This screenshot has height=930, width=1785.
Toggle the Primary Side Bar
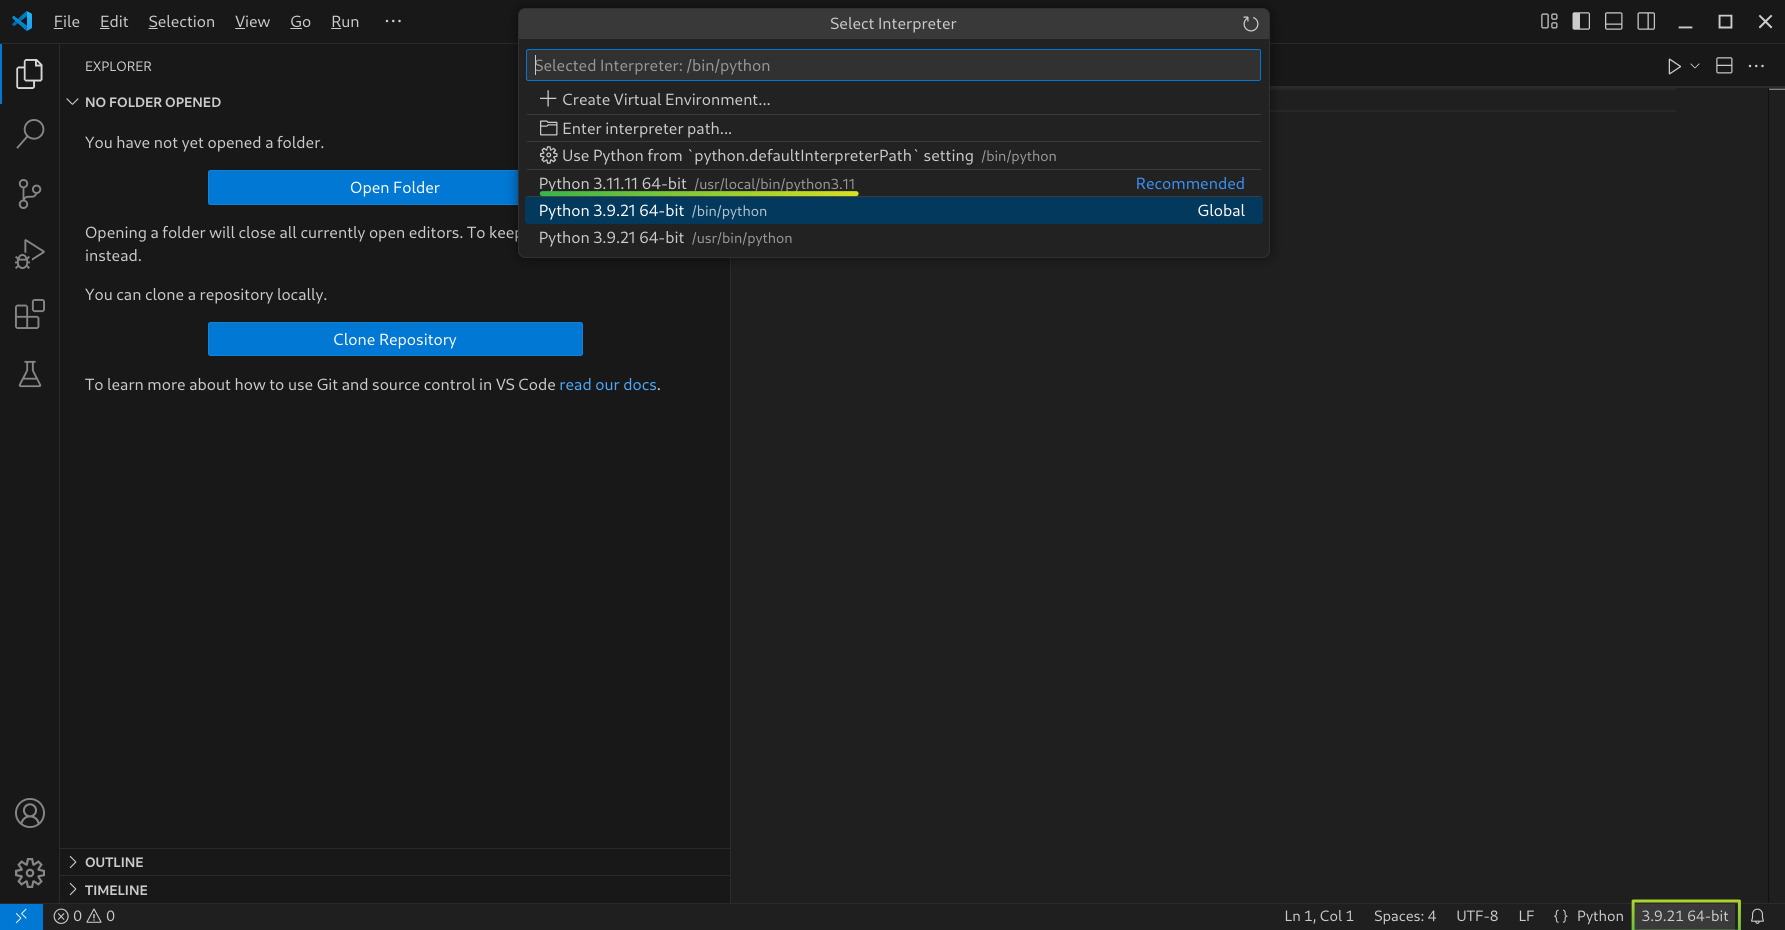coord(1581,21)
